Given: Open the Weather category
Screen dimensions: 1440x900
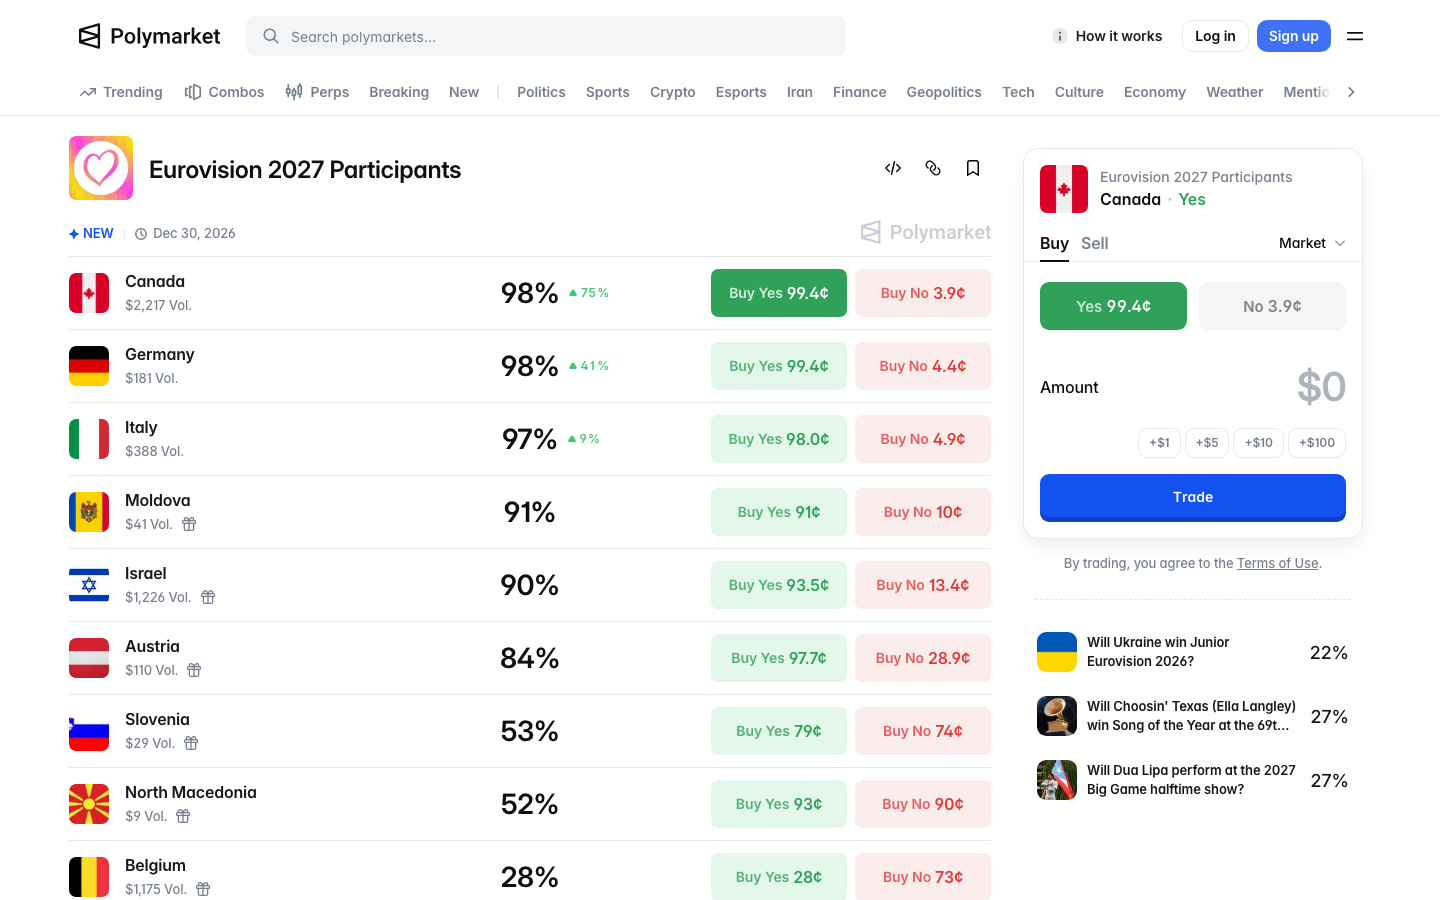Looking at the screenshot, I should (1235, 92).
